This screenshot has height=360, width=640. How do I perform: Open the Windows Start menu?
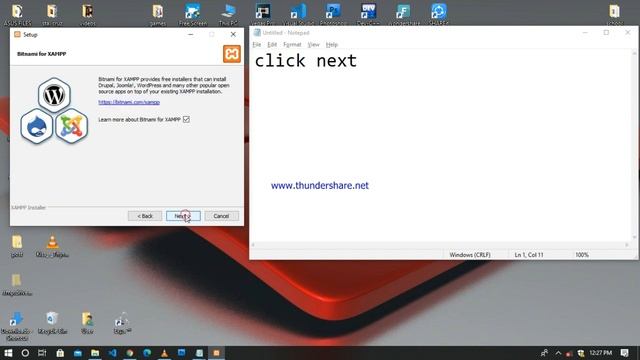pyautogui.click(x=8, y=353)
